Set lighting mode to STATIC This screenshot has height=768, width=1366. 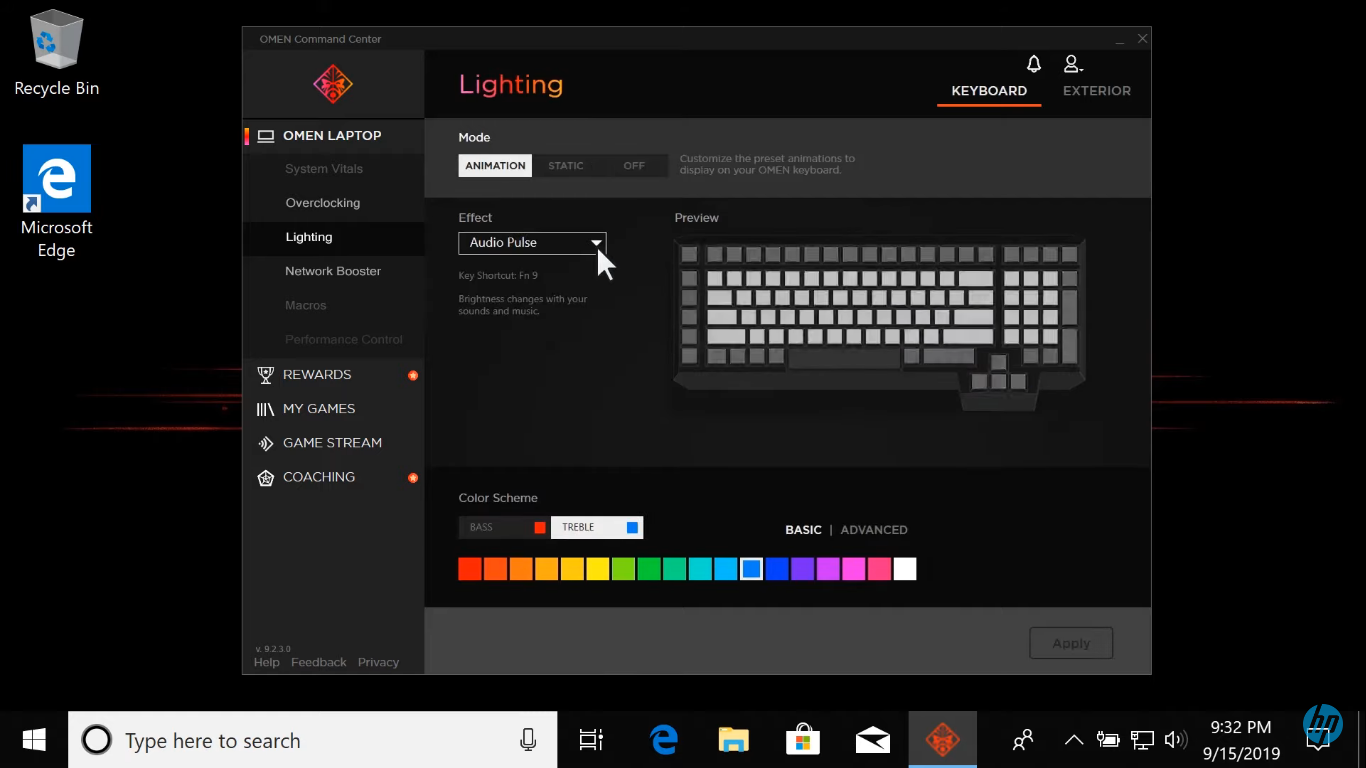coord(566,166)
